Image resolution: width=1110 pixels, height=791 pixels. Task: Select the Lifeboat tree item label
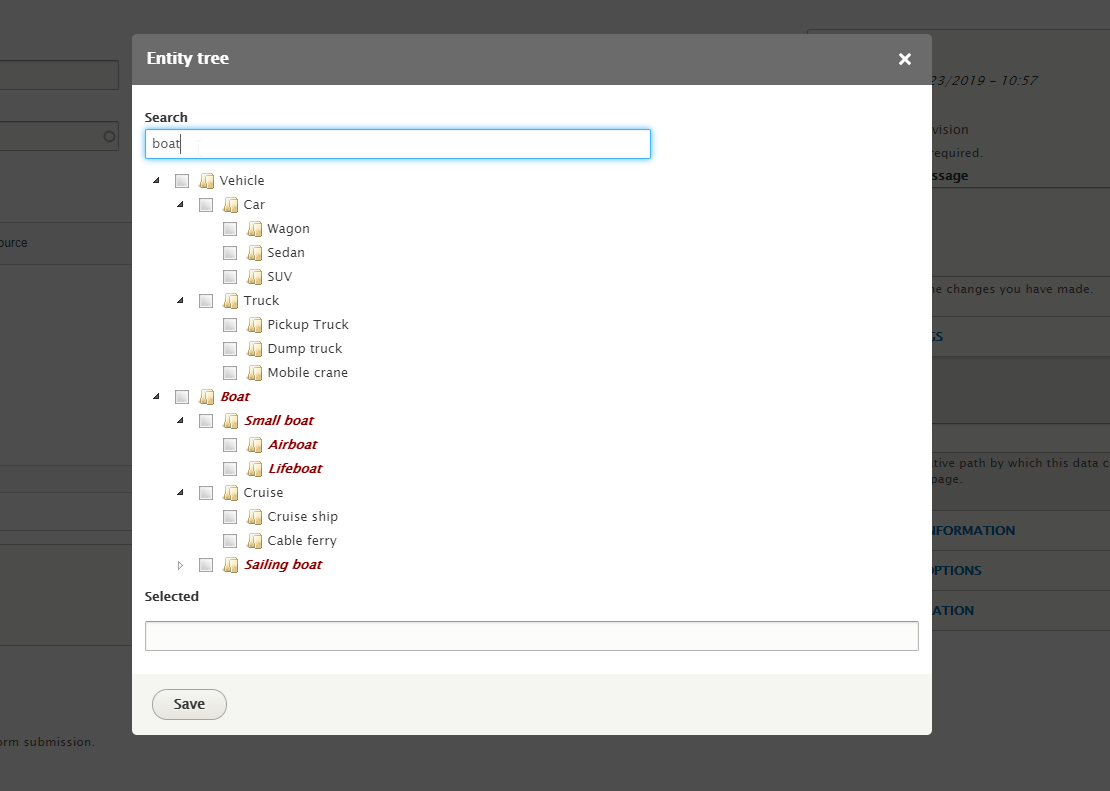pos(295,469)
